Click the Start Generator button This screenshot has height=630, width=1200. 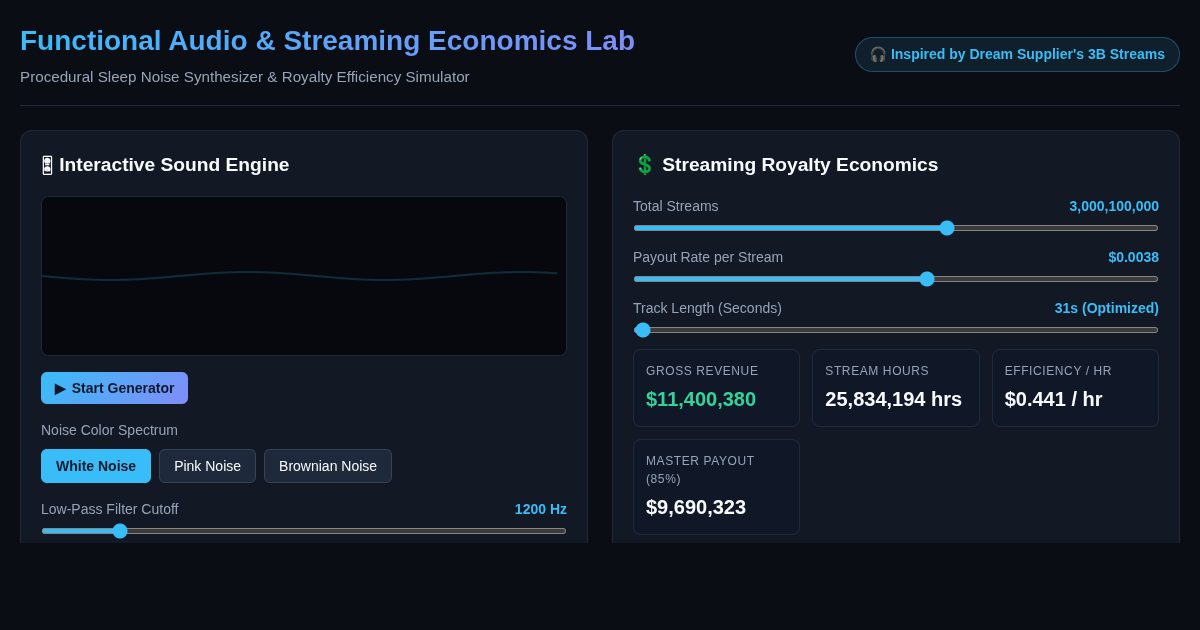coord(114,388)
